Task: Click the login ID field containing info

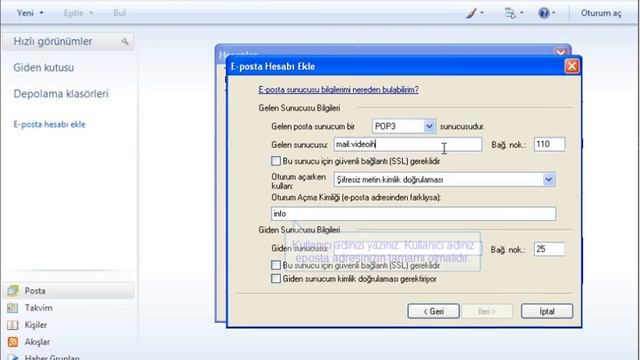Action: tap(413, 213)
